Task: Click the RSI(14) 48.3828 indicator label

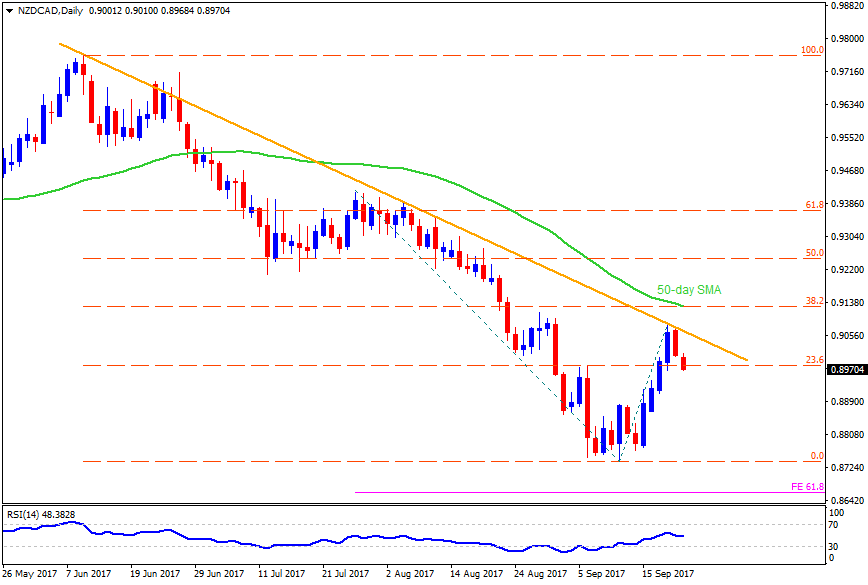Action: click(x=41, y=514)
